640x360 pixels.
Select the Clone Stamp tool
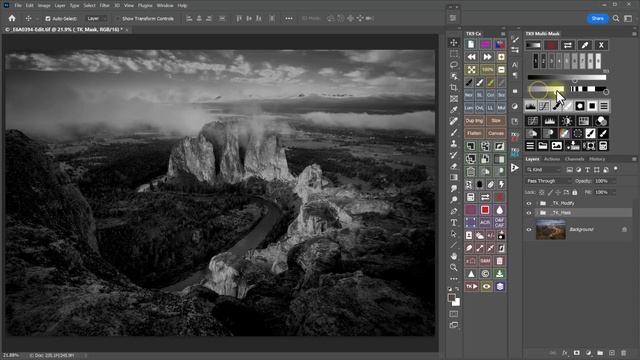coord(454,144)
